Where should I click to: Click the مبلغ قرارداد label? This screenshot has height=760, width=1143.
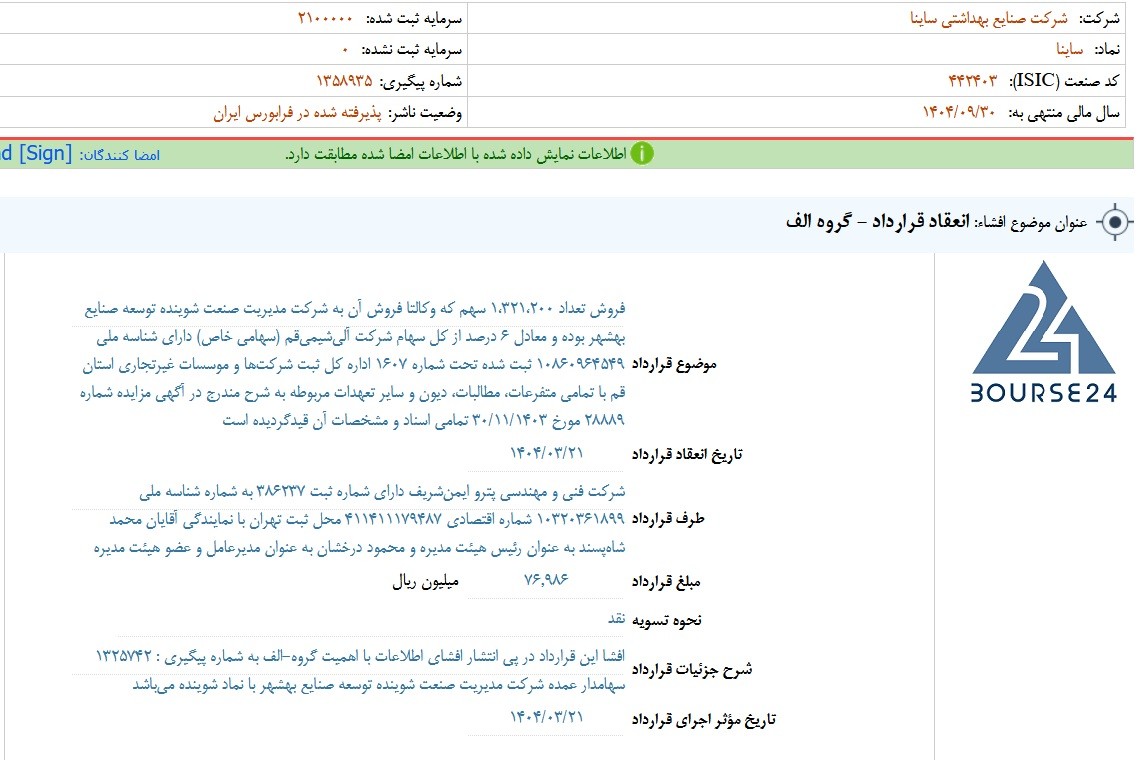pyautogui.click(x=666, y=581)
